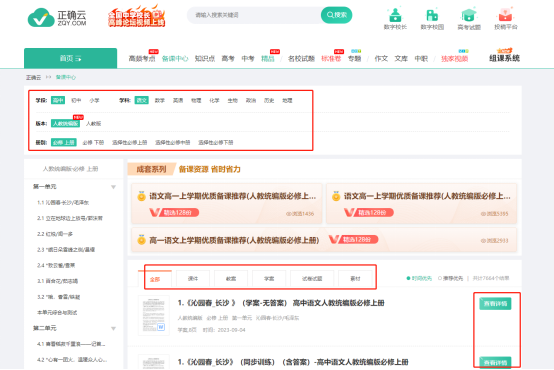This screenshot has height=370, width=554.
Task: Focus the search keyword input field
Action: [254, 15]
